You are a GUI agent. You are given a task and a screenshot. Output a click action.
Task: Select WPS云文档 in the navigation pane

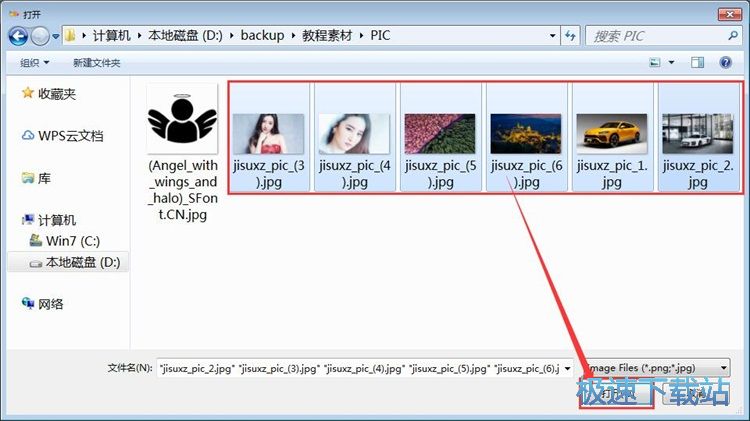tap(70, 136)
